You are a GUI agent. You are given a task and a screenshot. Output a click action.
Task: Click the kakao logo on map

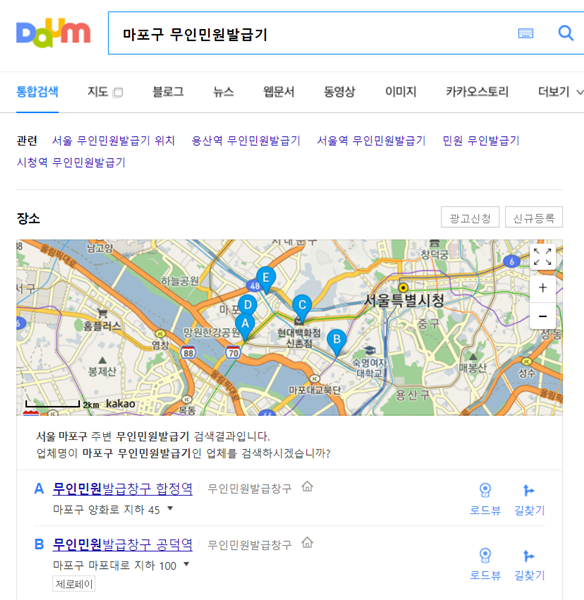click(120, 404)
